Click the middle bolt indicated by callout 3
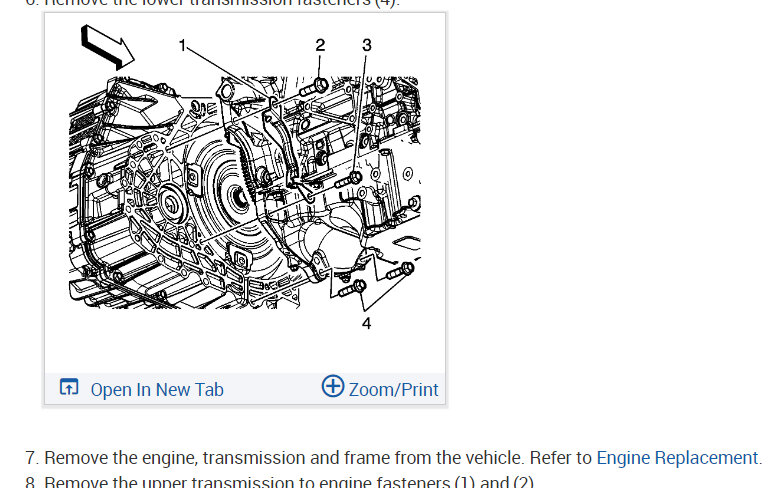The image size is (778, 488). [x=349, y=180]
